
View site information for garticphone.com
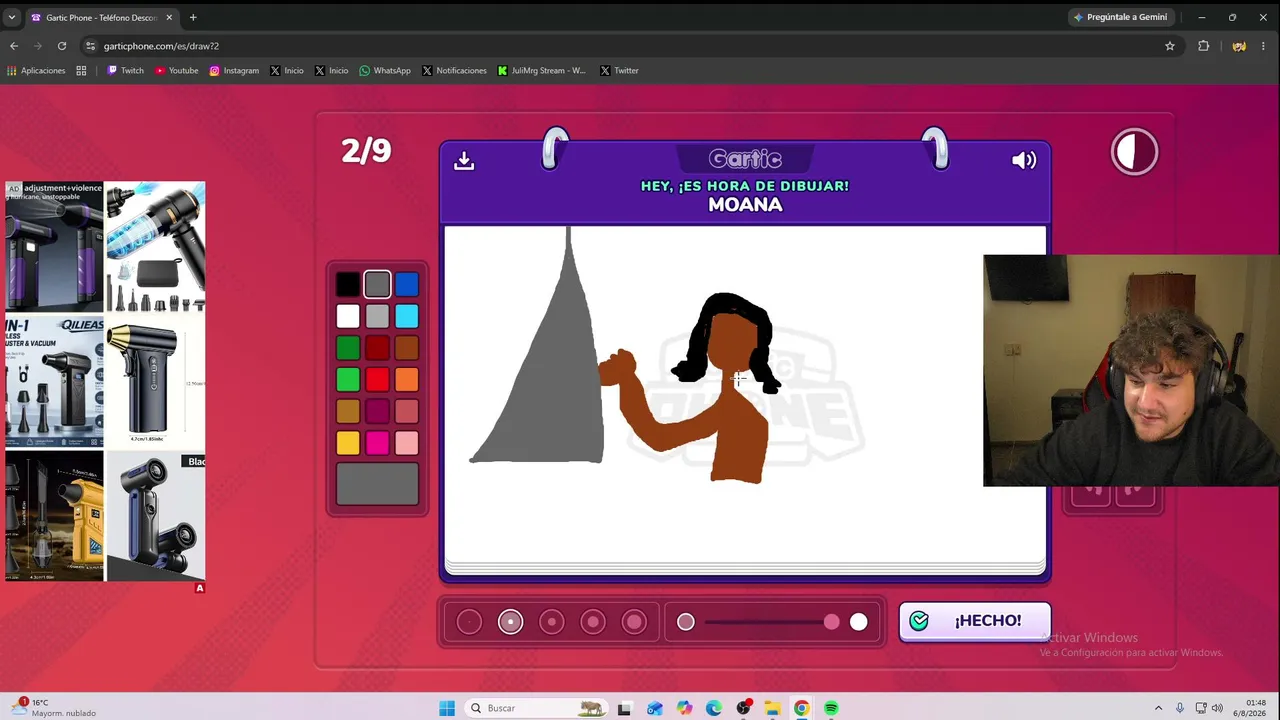[90, 46]
